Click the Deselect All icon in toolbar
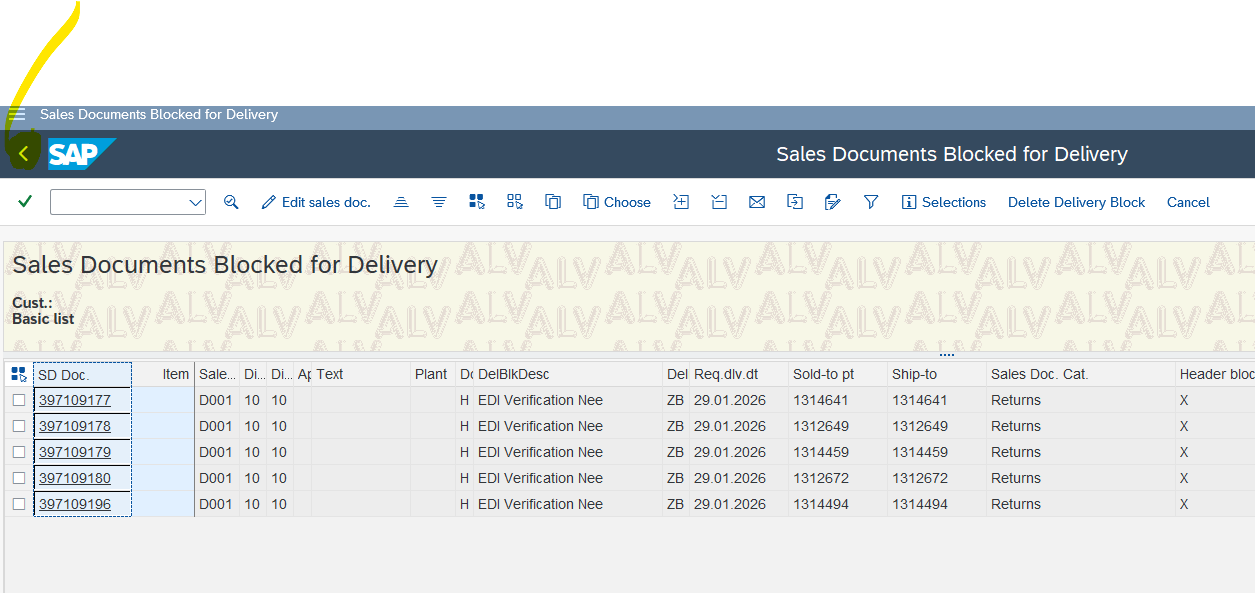Screen dimensions: 1255x593 coord(515,202)
